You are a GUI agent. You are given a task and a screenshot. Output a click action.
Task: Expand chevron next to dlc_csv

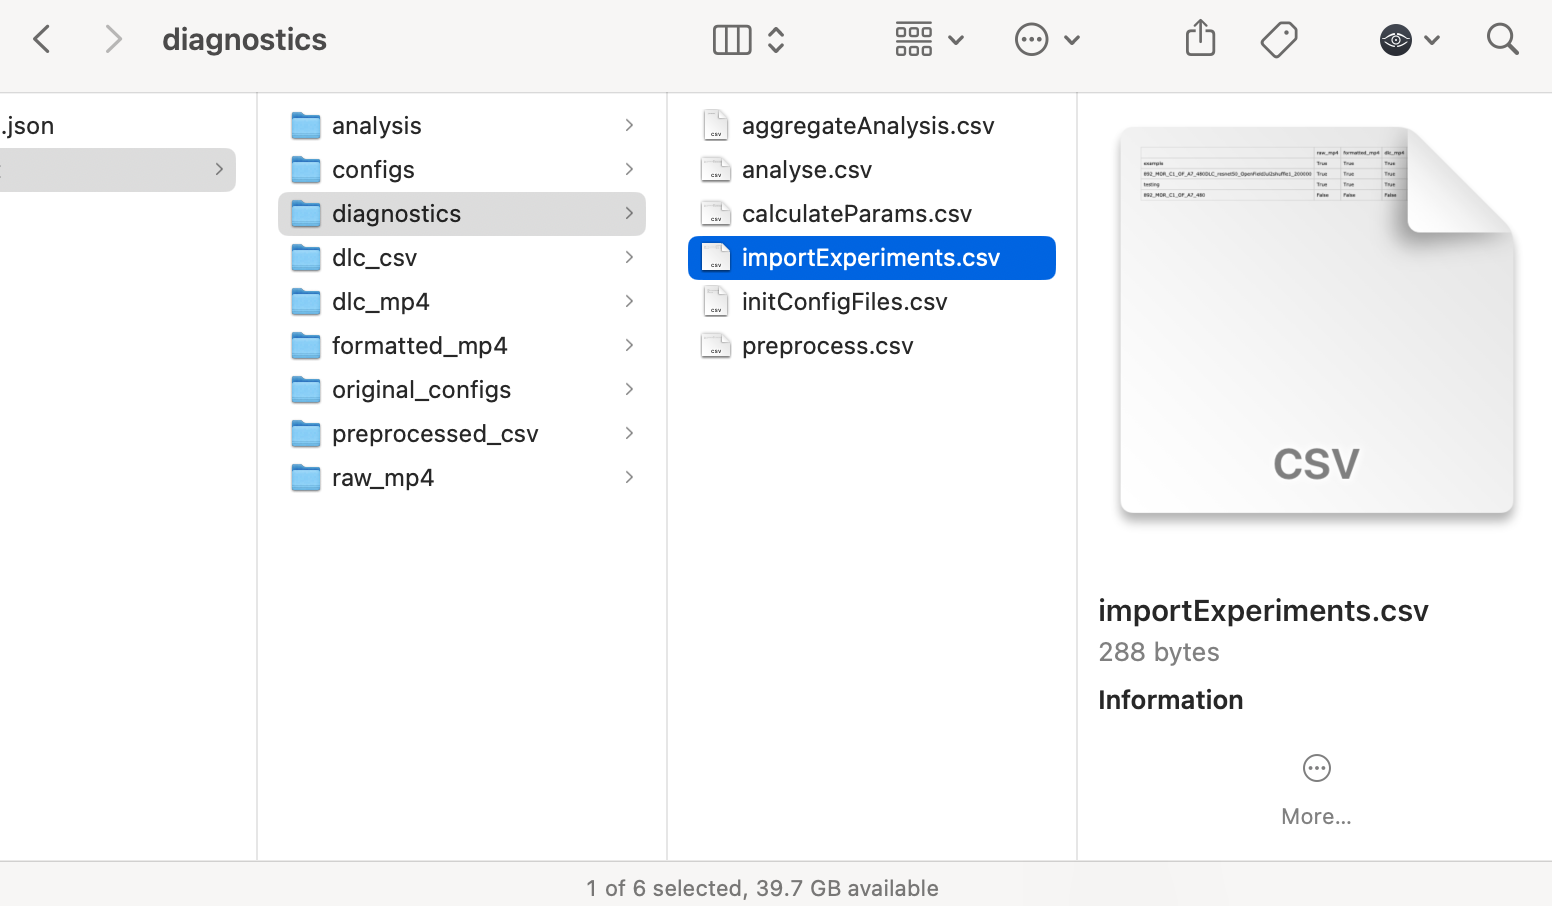[x=629, y=257]
